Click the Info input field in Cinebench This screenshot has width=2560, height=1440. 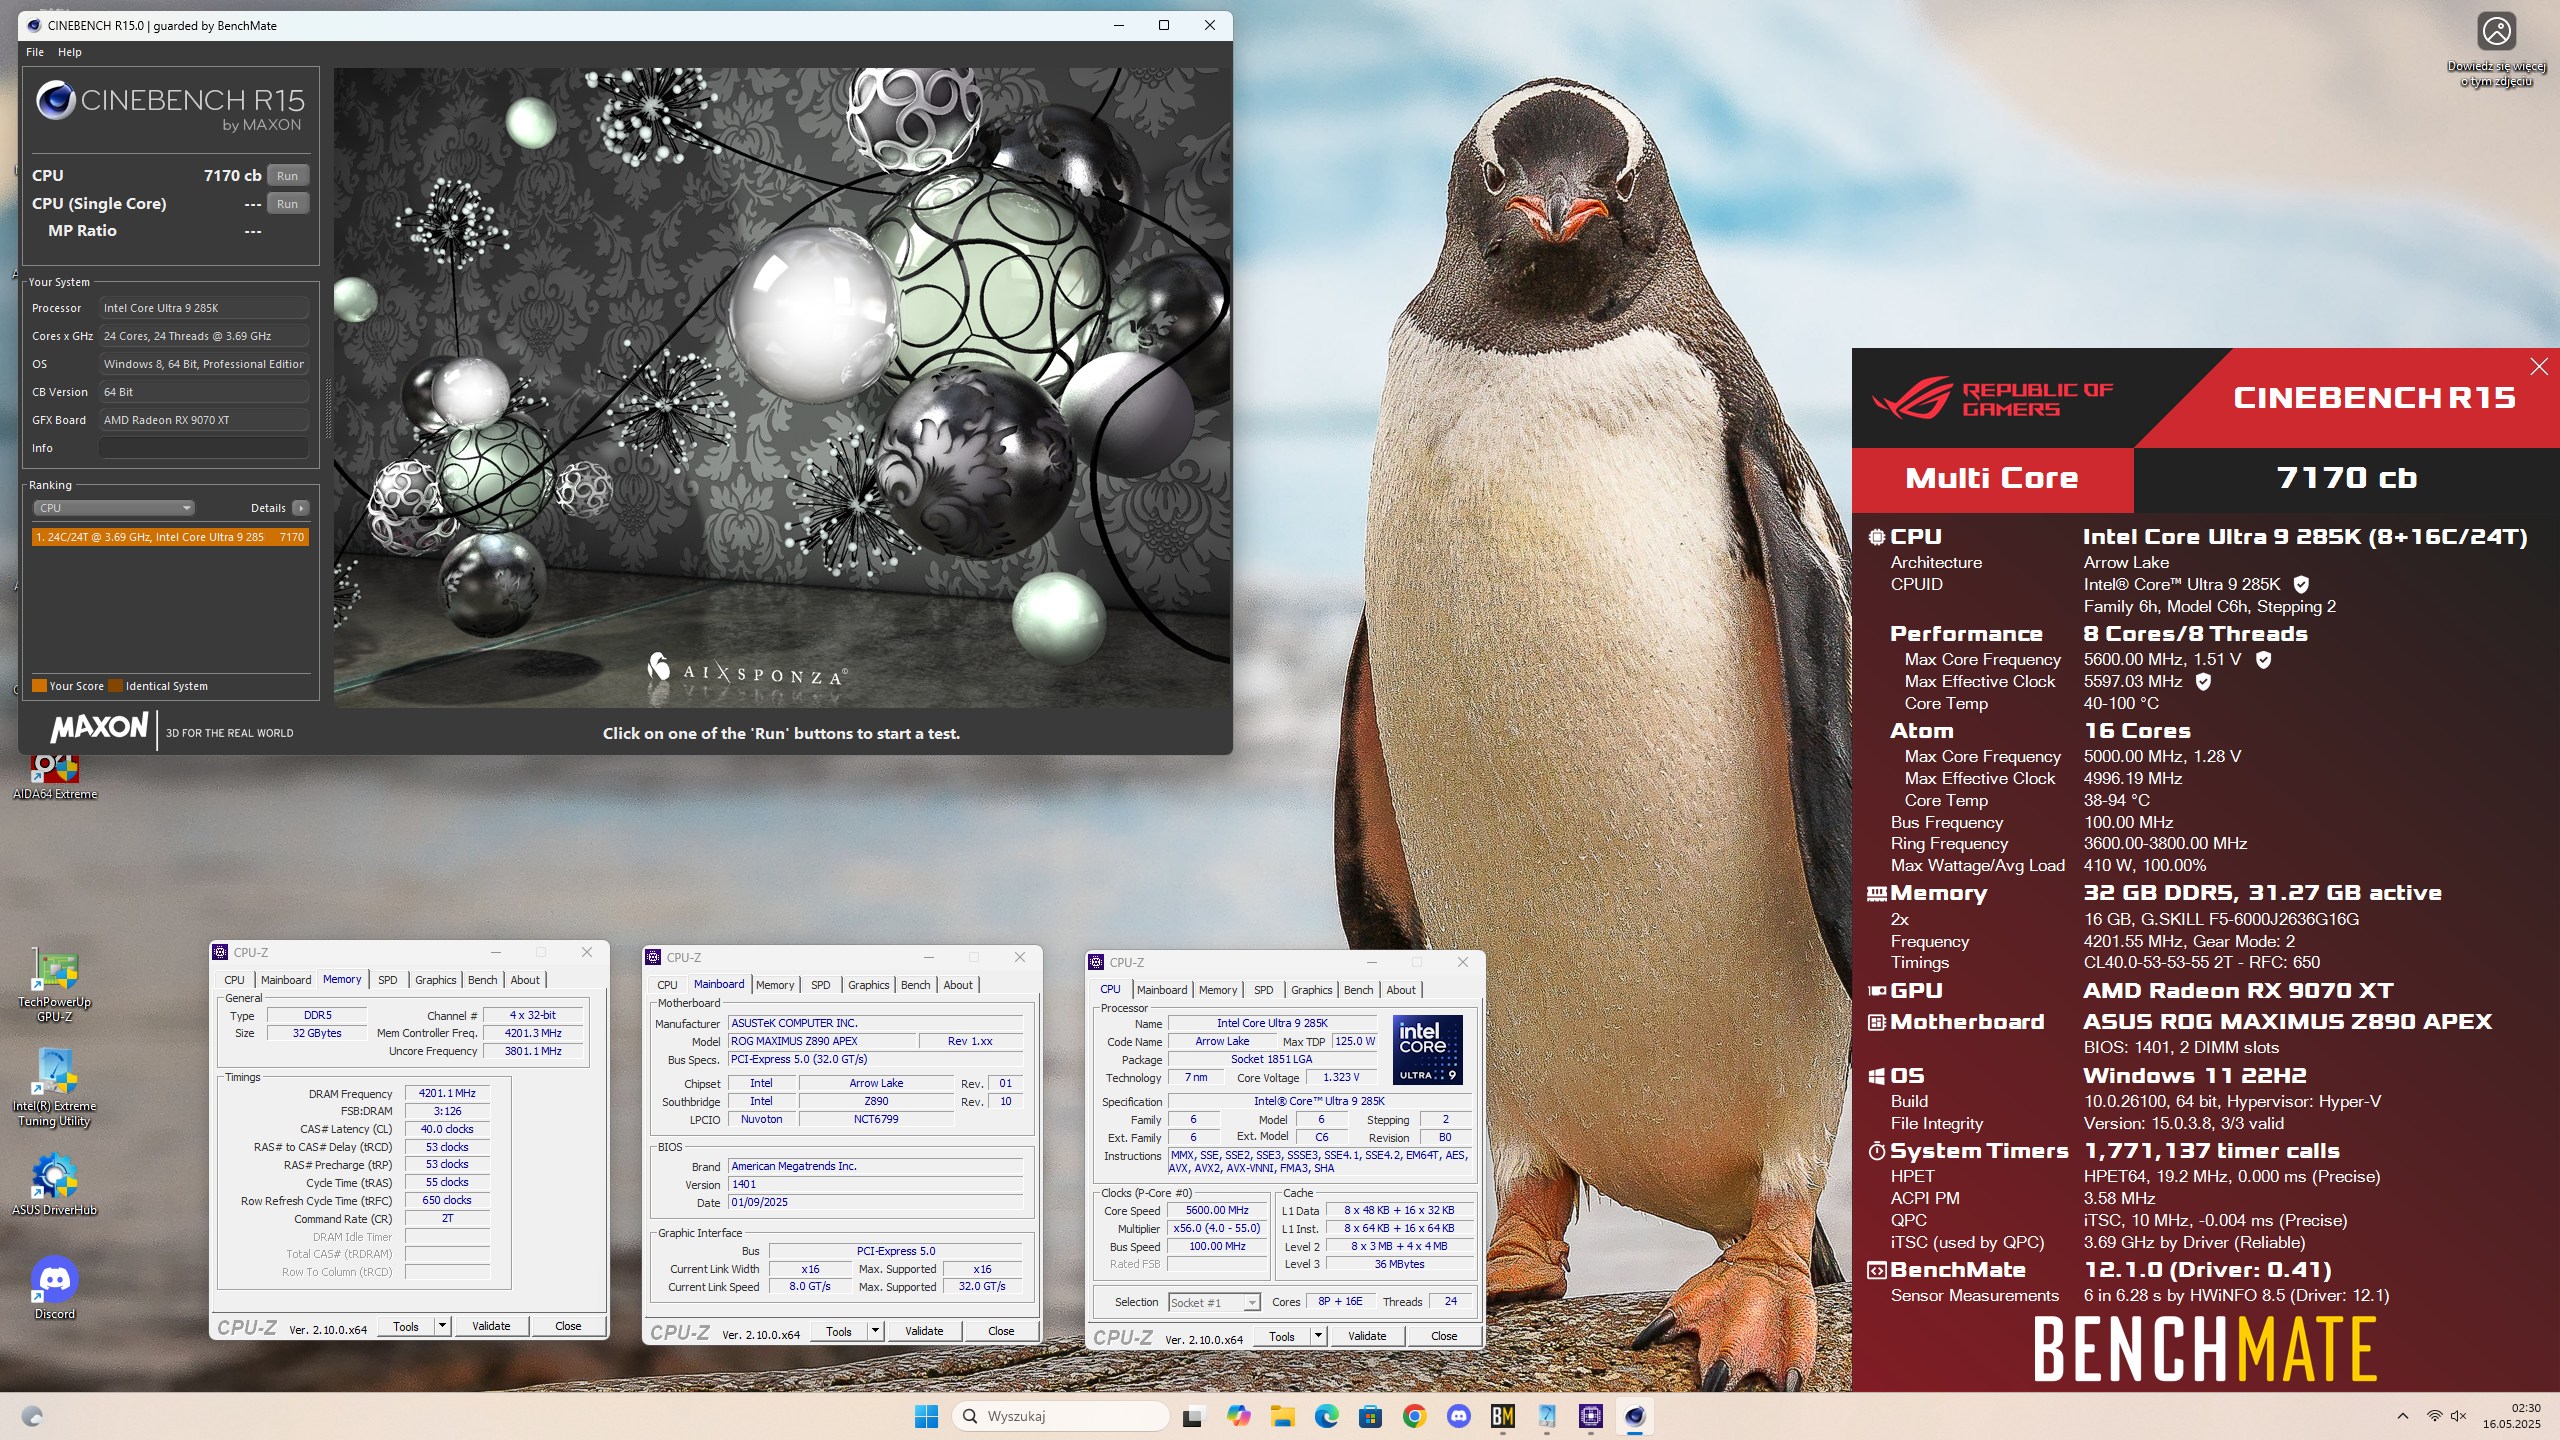click(204, 448)
